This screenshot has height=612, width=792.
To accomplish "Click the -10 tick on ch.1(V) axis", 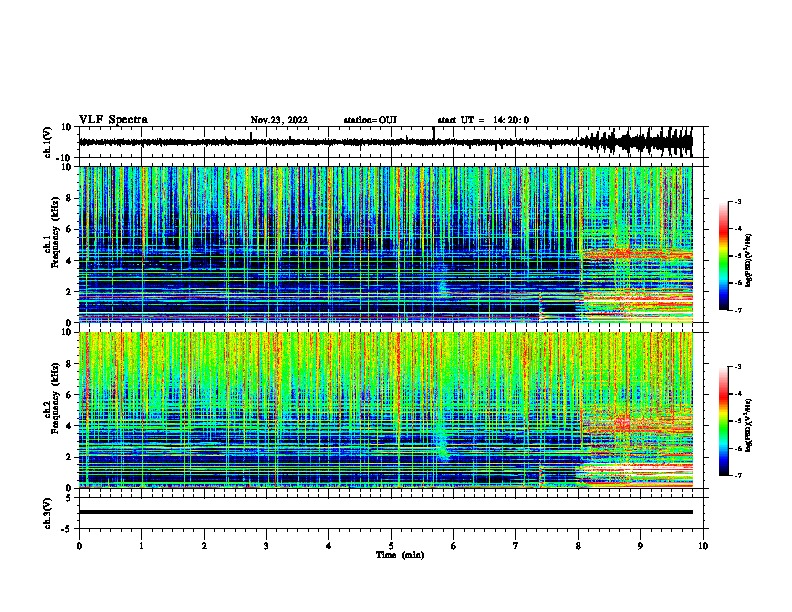I will coord(65,158).
